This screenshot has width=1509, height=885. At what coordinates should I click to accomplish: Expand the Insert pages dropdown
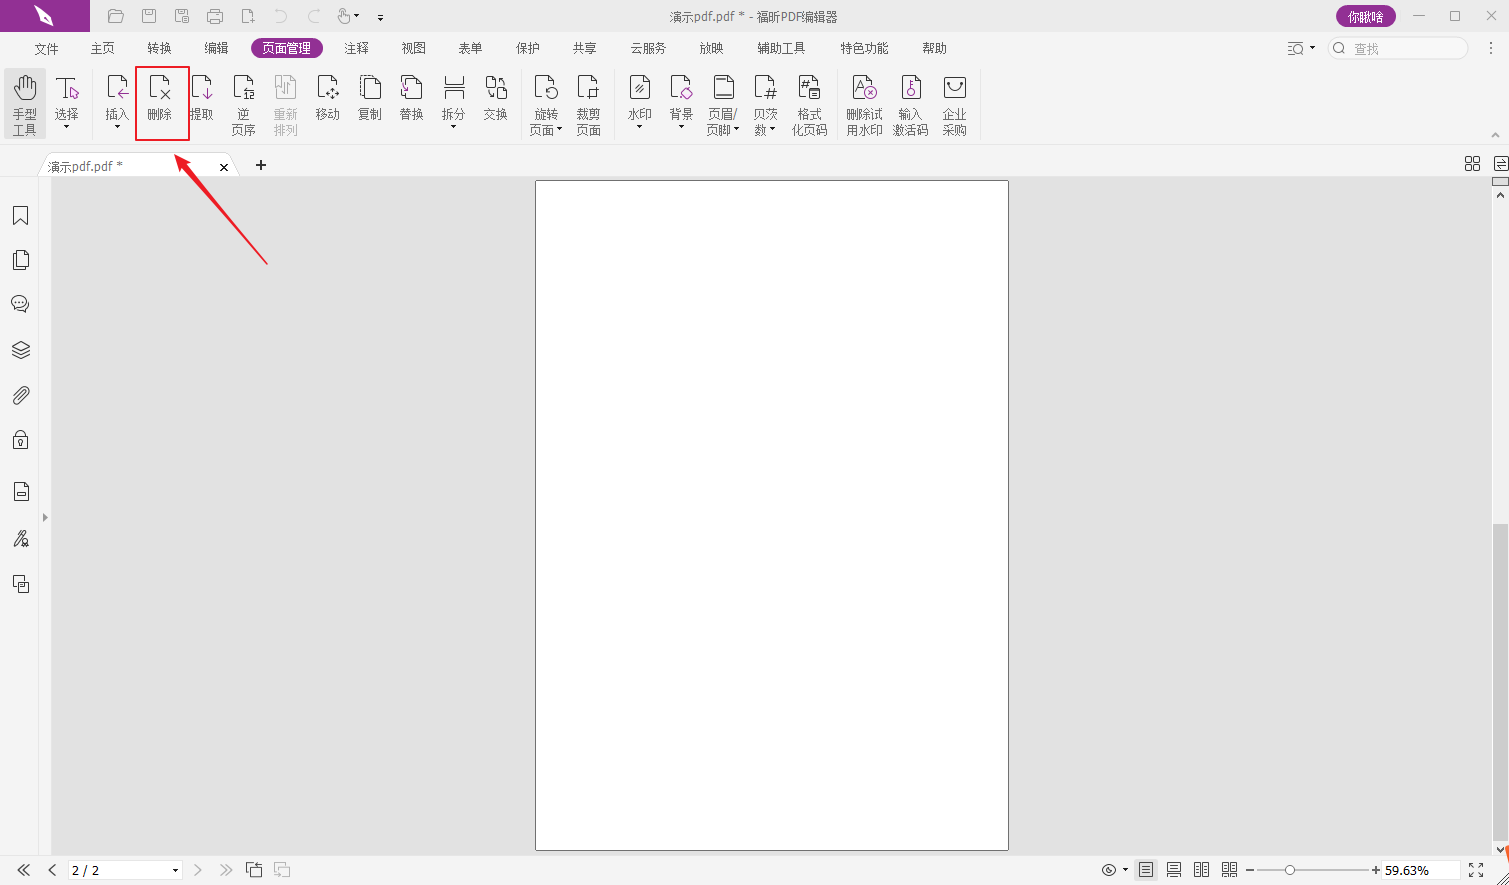pos(117,127)
